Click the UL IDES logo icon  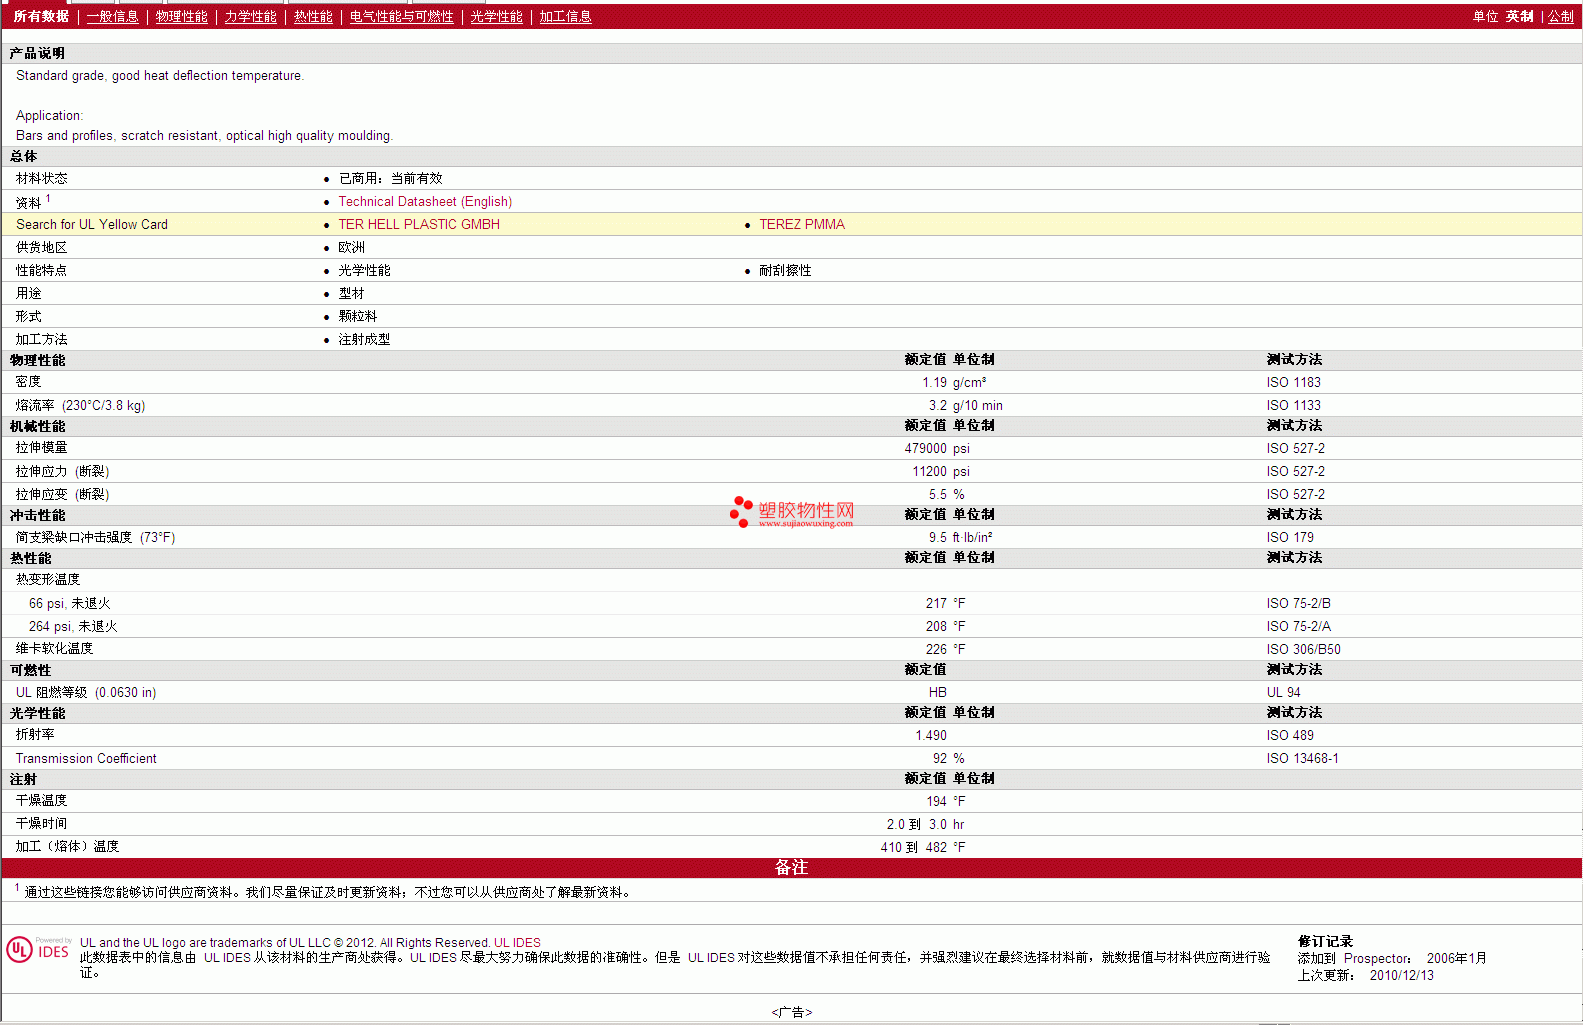pyautogui.click(x=39, y=949)
